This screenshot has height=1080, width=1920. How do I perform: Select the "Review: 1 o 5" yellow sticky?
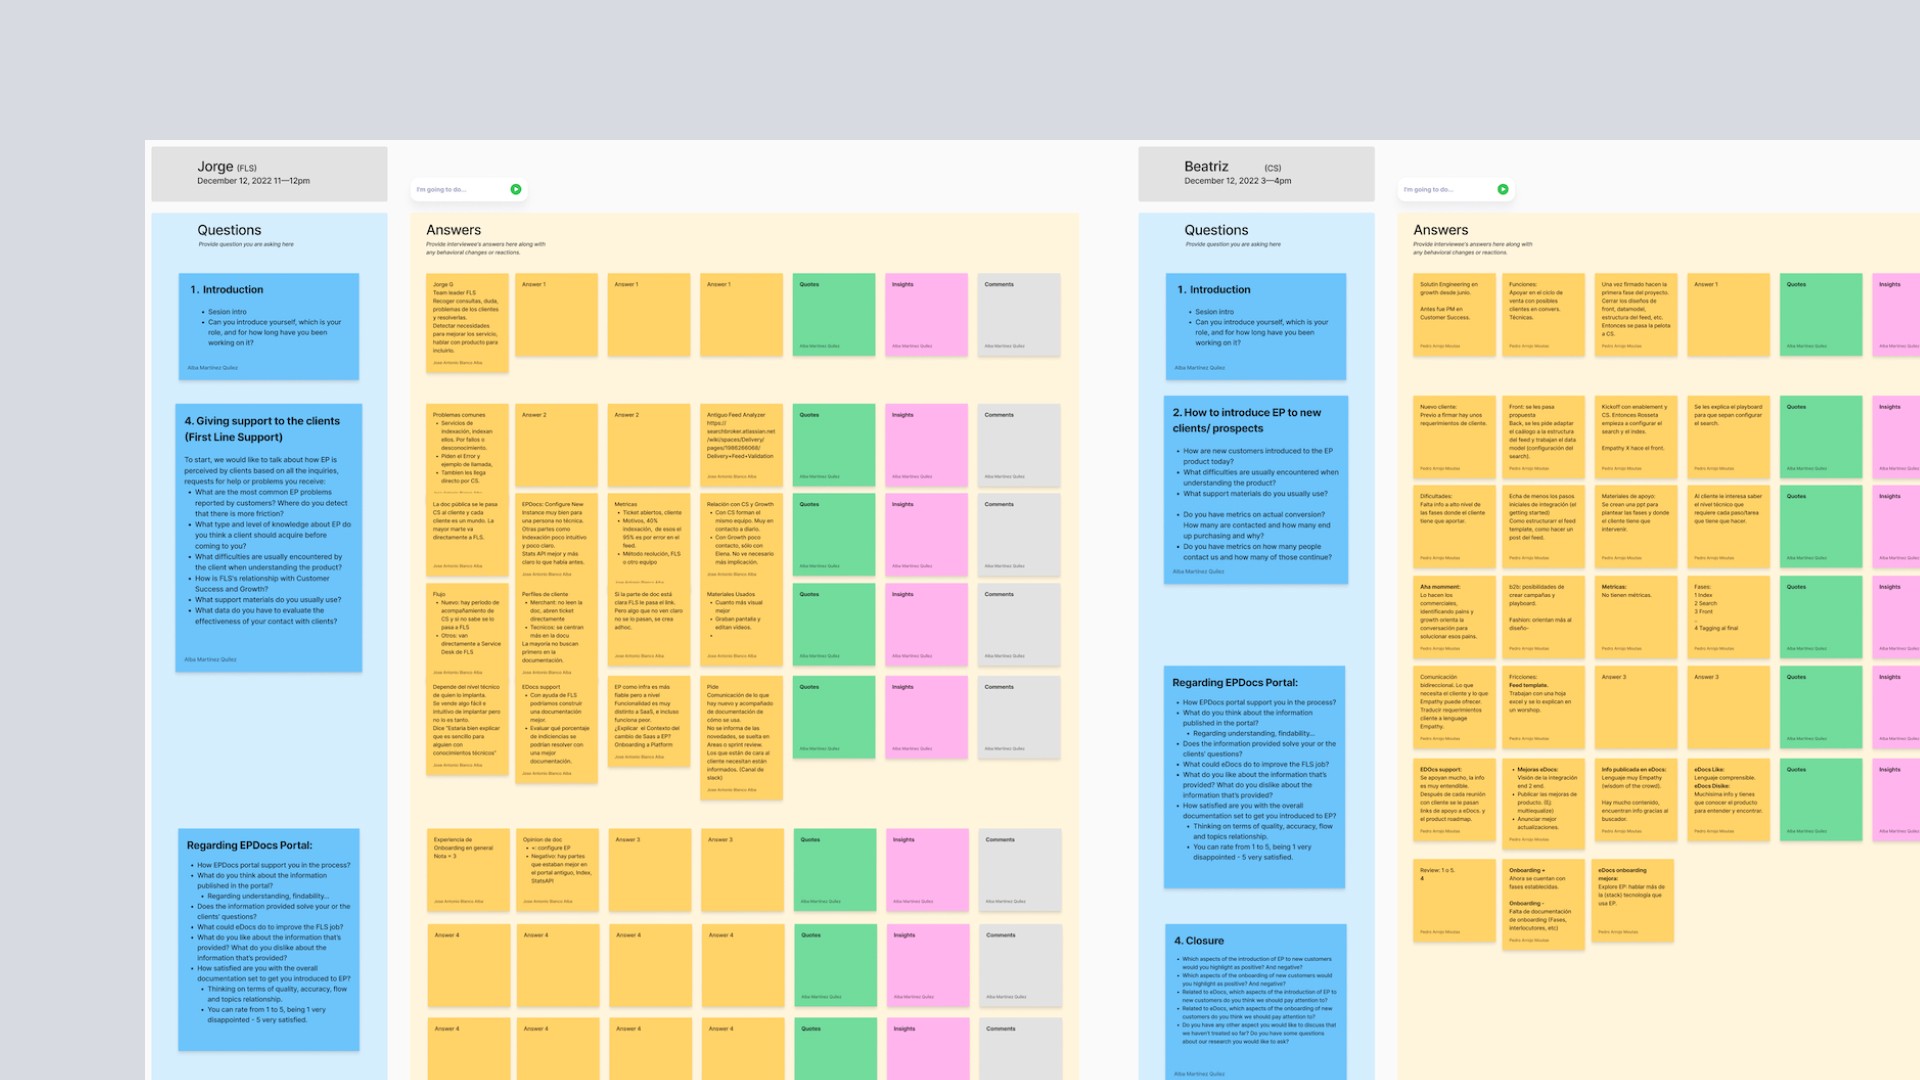[1454, 900]
